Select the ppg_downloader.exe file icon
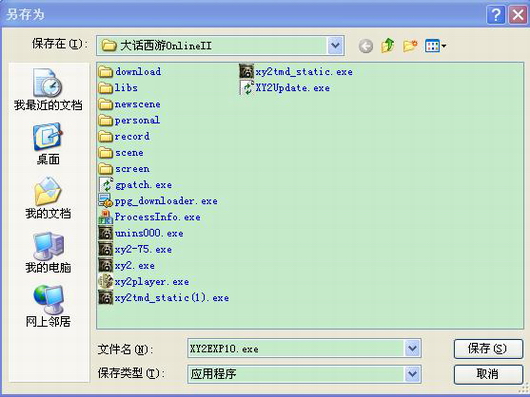The image size is (530, 397). (105, 201)
